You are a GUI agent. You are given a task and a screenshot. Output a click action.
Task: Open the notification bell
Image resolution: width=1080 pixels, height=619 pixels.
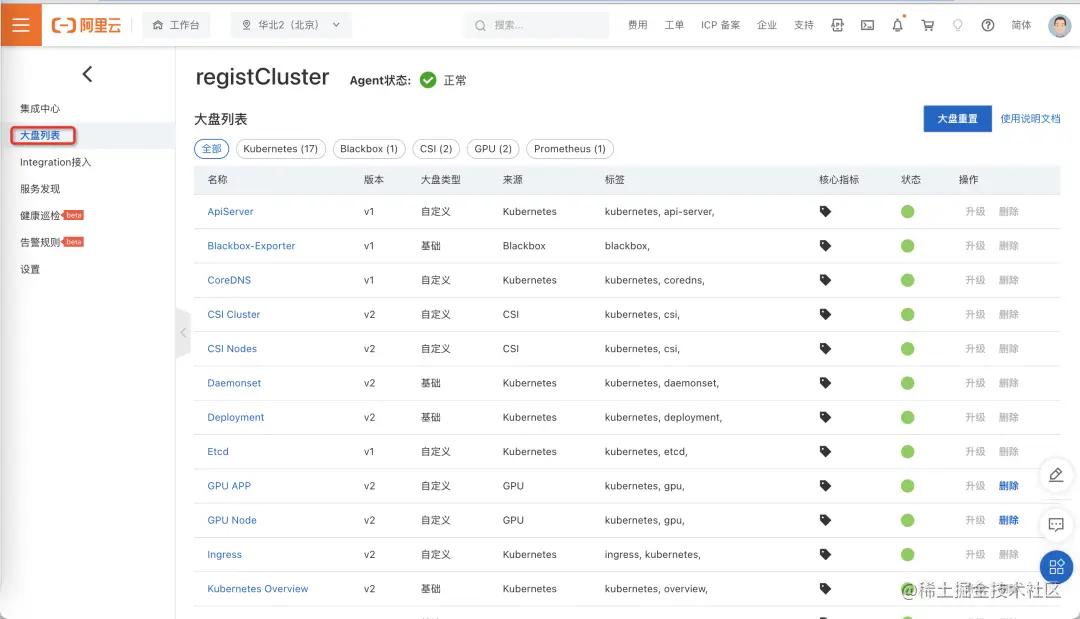[897, 25]
